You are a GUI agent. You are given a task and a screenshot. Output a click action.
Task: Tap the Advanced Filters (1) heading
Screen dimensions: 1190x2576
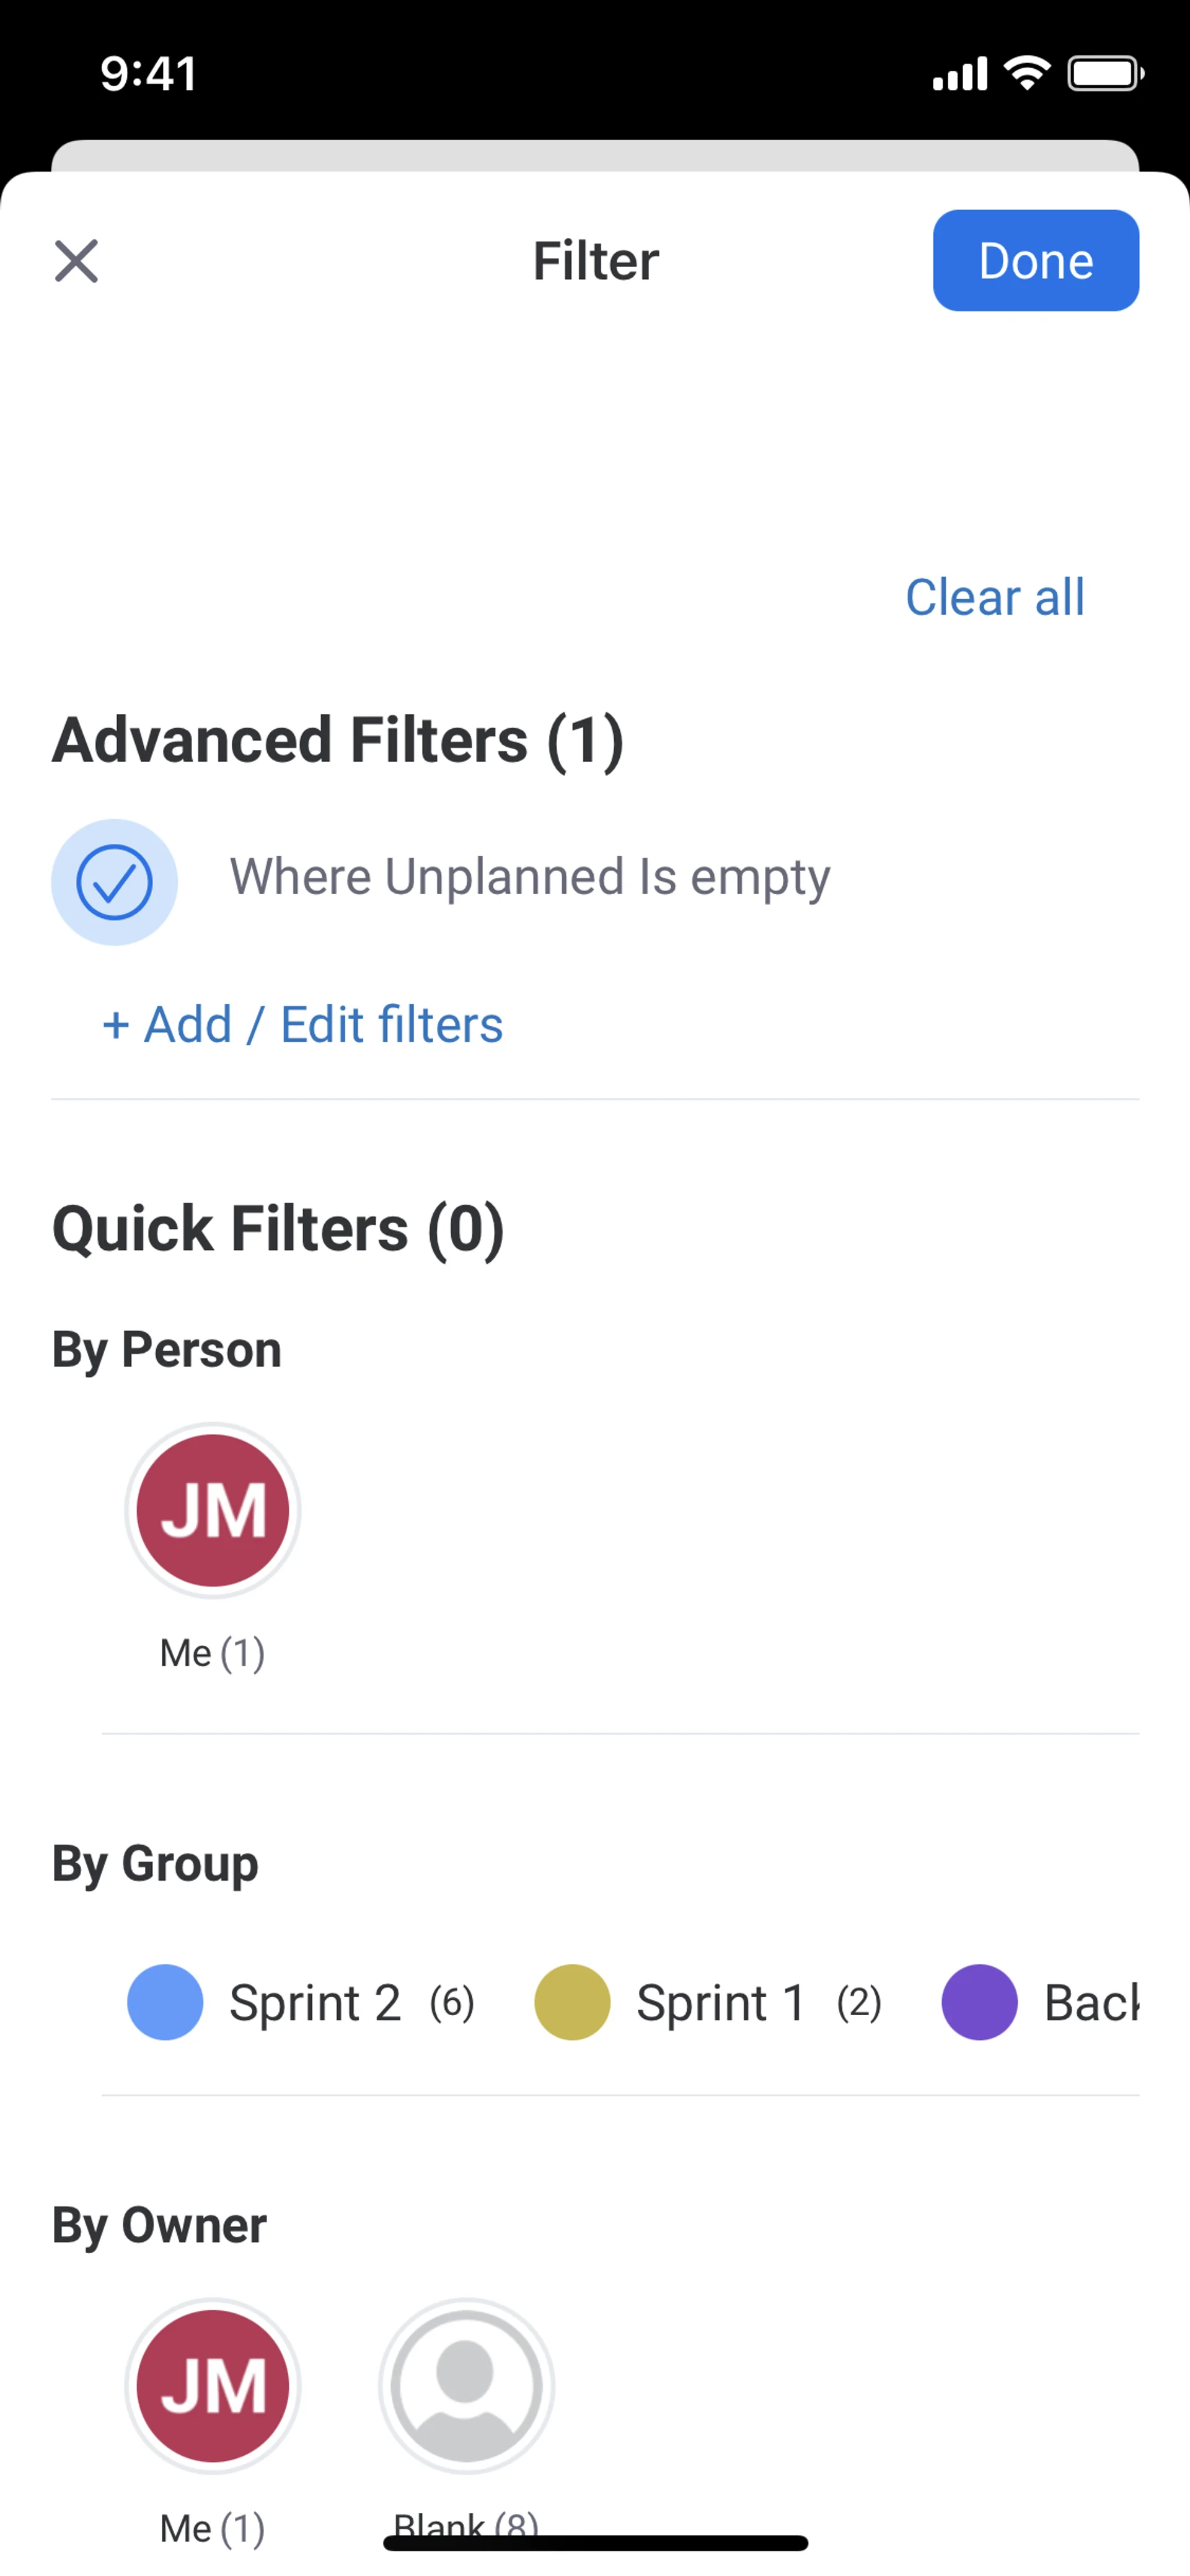click(x=338, y=740)
